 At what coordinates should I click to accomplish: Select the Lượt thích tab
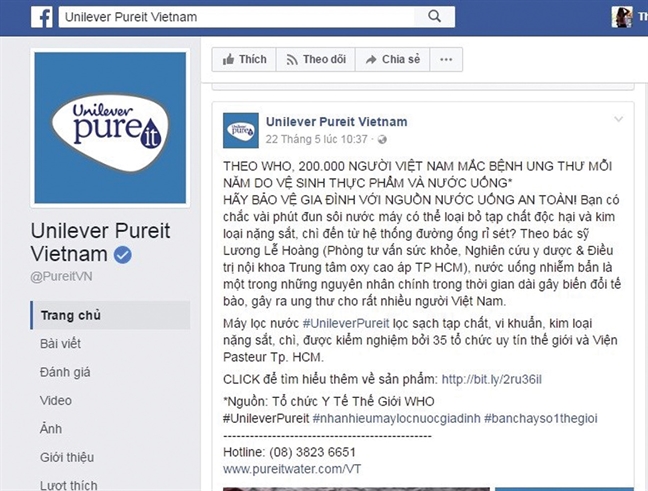point(69,485)
